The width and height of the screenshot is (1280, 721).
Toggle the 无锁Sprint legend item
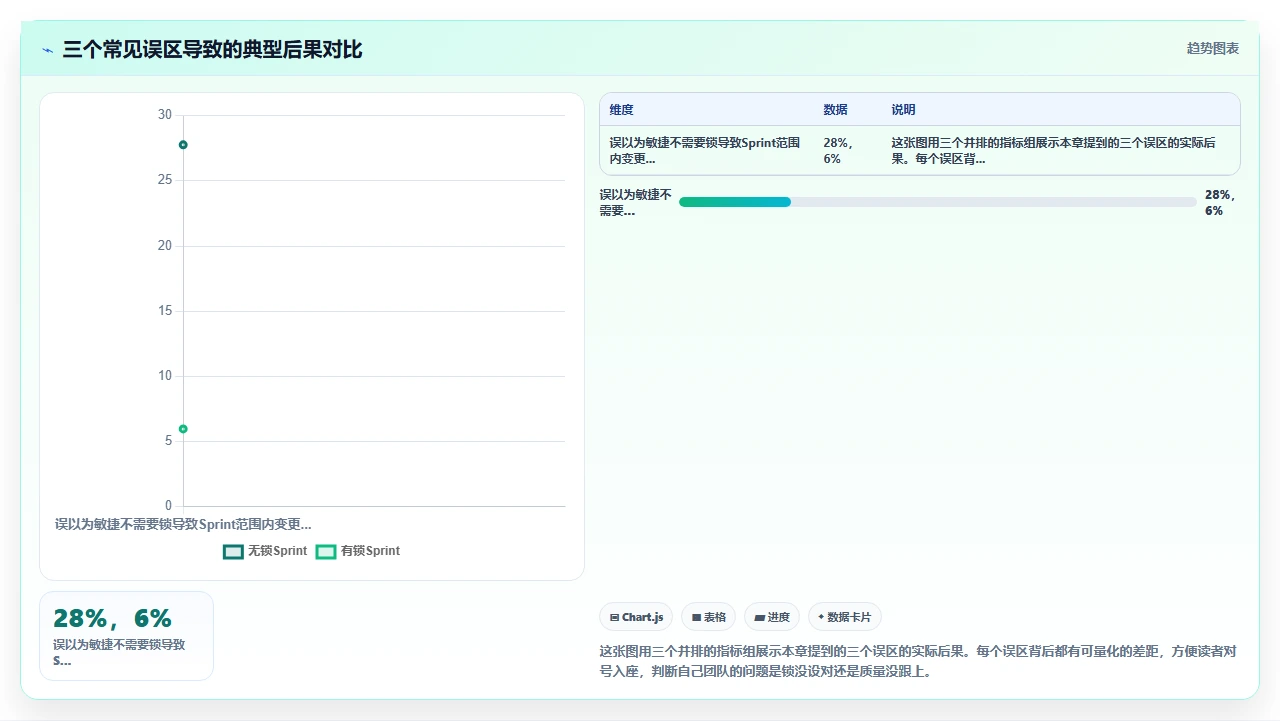coord(266,551)
